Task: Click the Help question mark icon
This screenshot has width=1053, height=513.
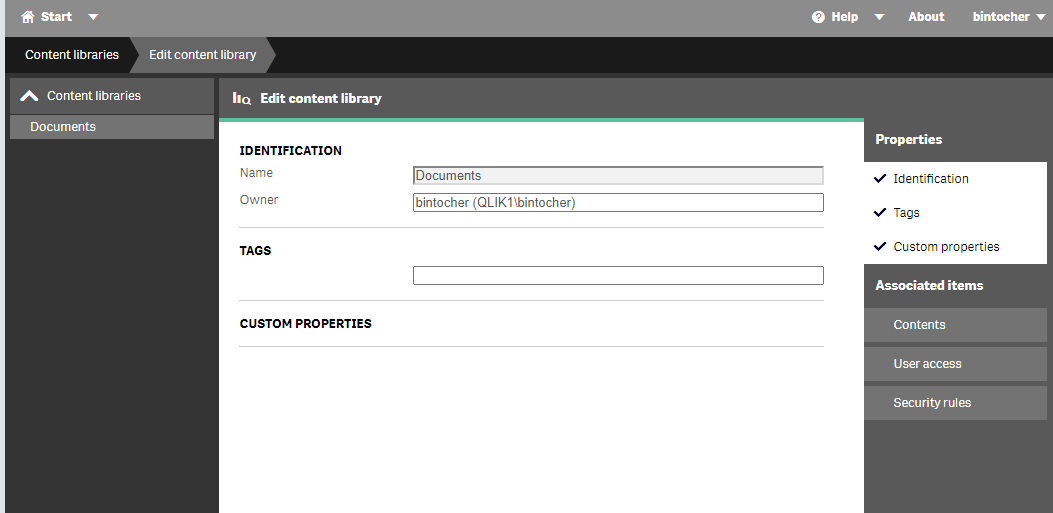Action: click(x=818, y=17)
